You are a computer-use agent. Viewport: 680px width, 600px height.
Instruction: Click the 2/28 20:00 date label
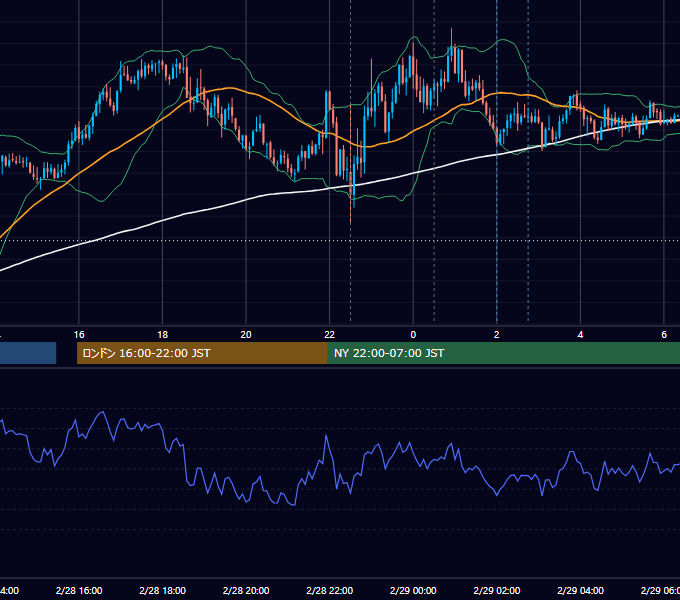(x=246, y=590)
